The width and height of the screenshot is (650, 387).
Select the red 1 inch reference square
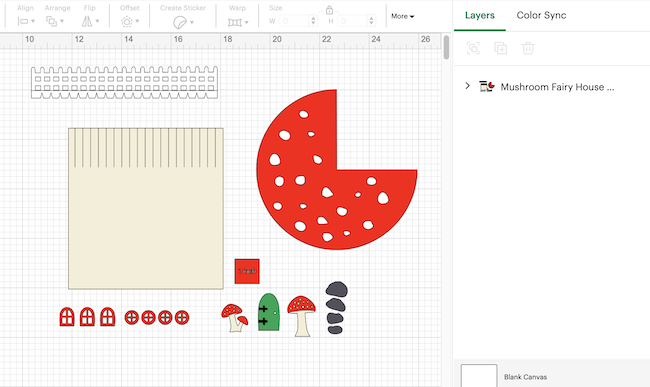tap(247, 271)
